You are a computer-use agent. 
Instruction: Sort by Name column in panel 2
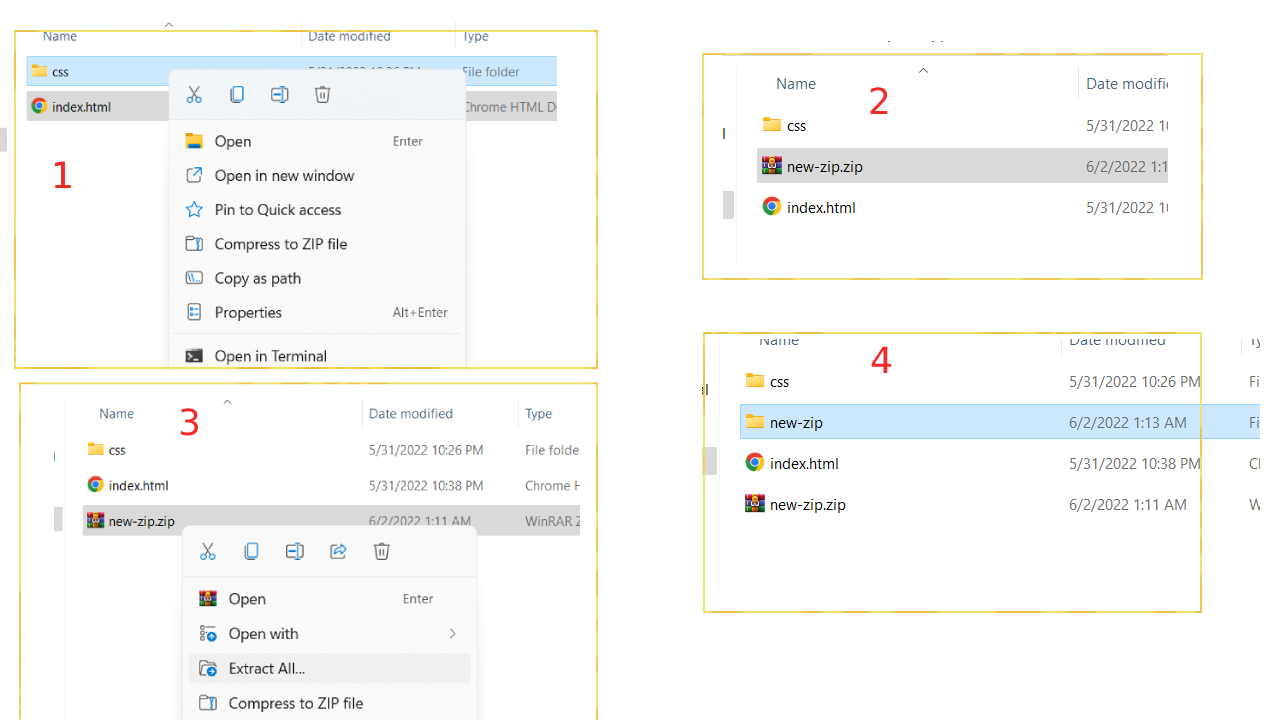[796, 84]
